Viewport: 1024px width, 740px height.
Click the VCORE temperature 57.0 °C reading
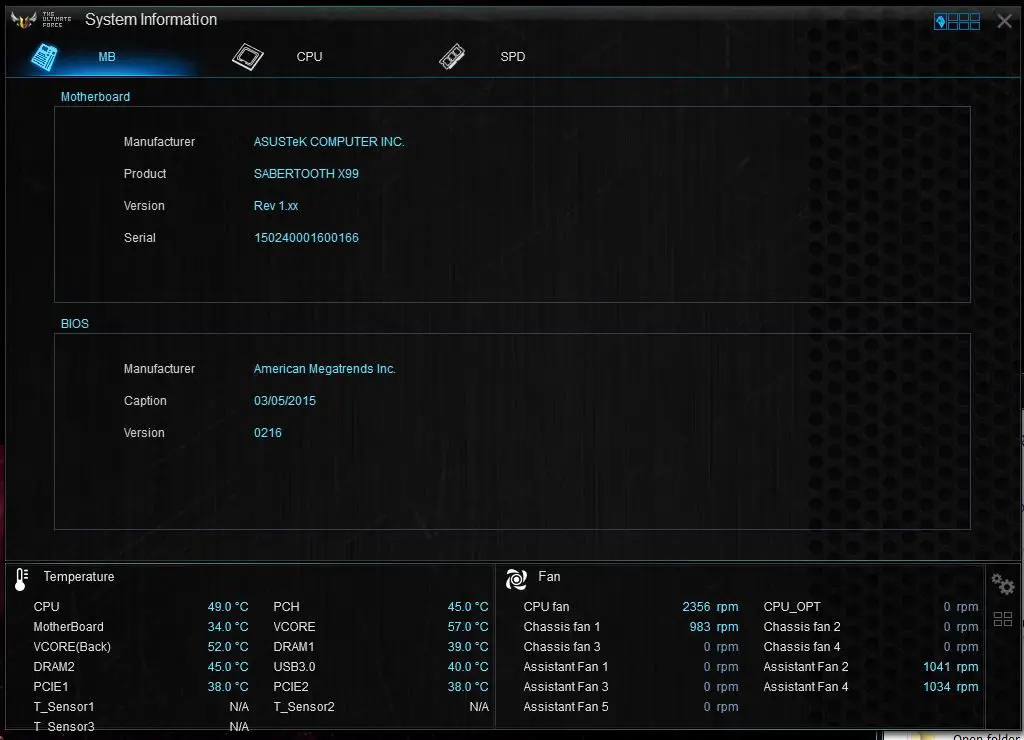coord(468,627)
